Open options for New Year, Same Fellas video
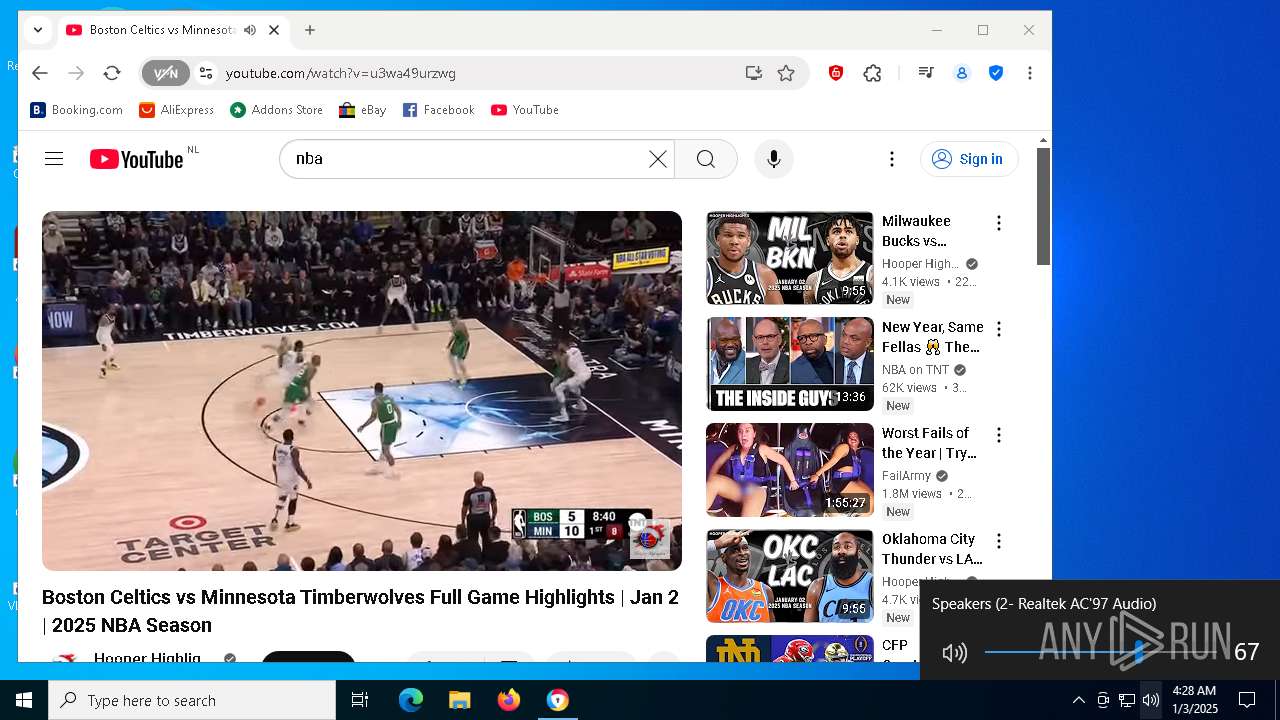The image size is (1280, 720). 998,329
